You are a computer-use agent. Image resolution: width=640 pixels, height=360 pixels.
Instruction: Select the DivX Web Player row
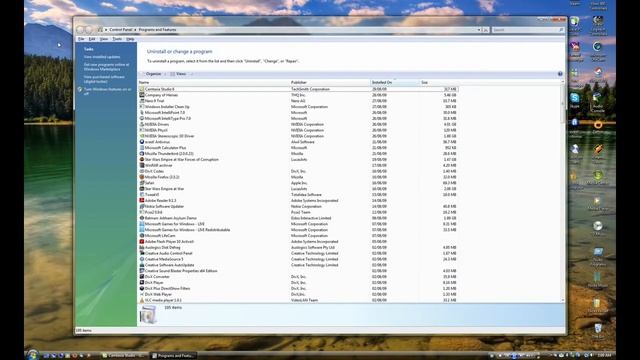tap(298, 294)
